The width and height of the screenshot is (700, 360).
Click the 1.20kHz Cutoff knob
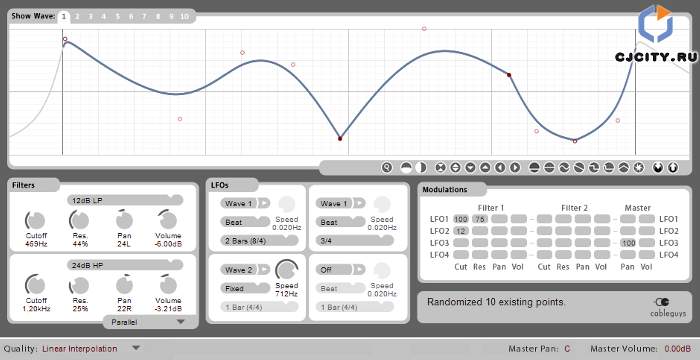point(36,285)
